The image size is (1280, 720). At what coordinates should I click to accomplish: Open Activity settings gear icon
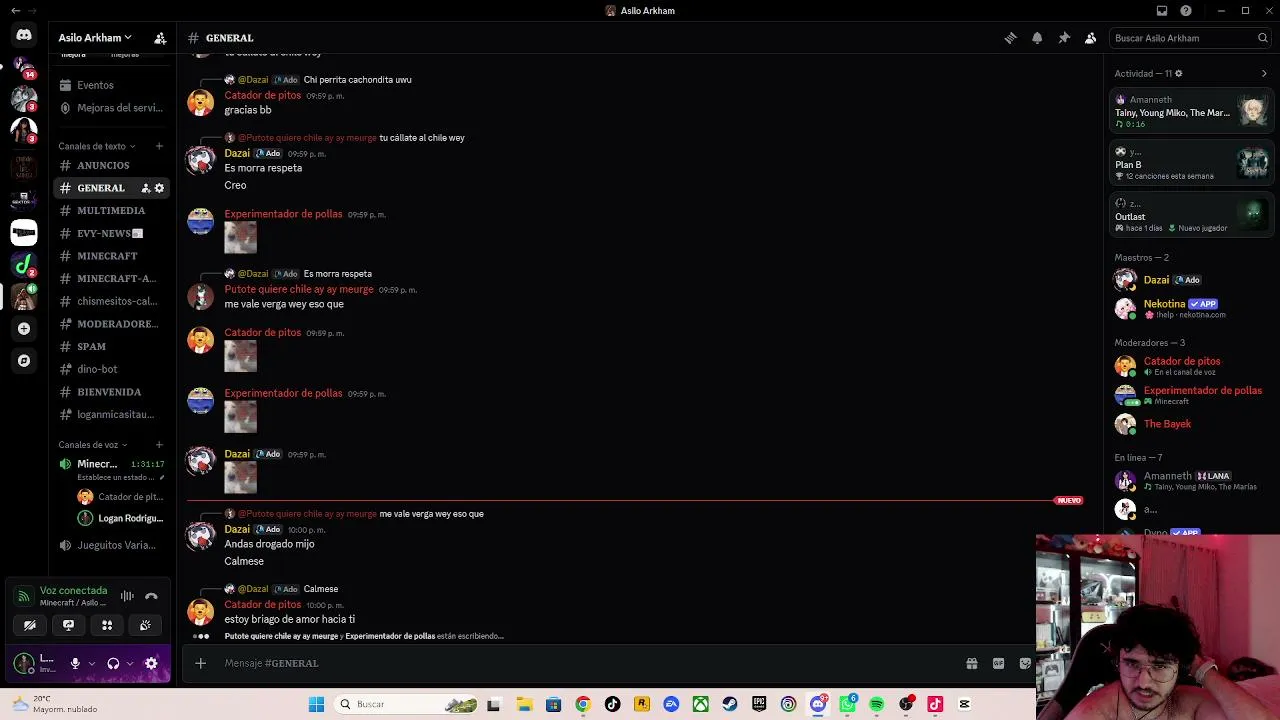click(x=1178, y=74)
